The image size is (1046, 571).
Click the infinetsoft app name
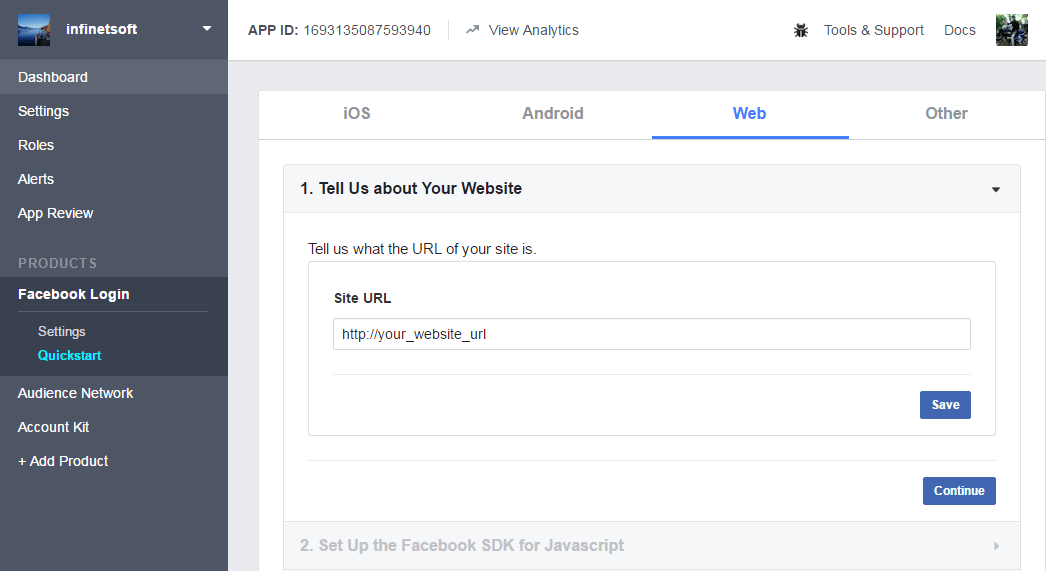101,29
